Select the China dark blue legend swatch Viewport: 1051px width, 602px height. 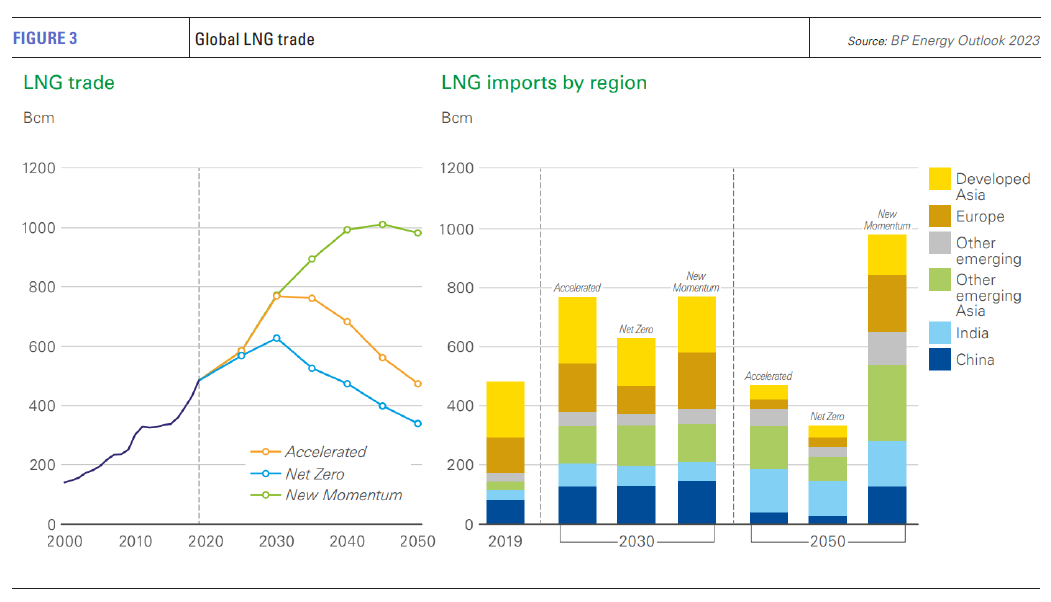(x=940, y=359)
